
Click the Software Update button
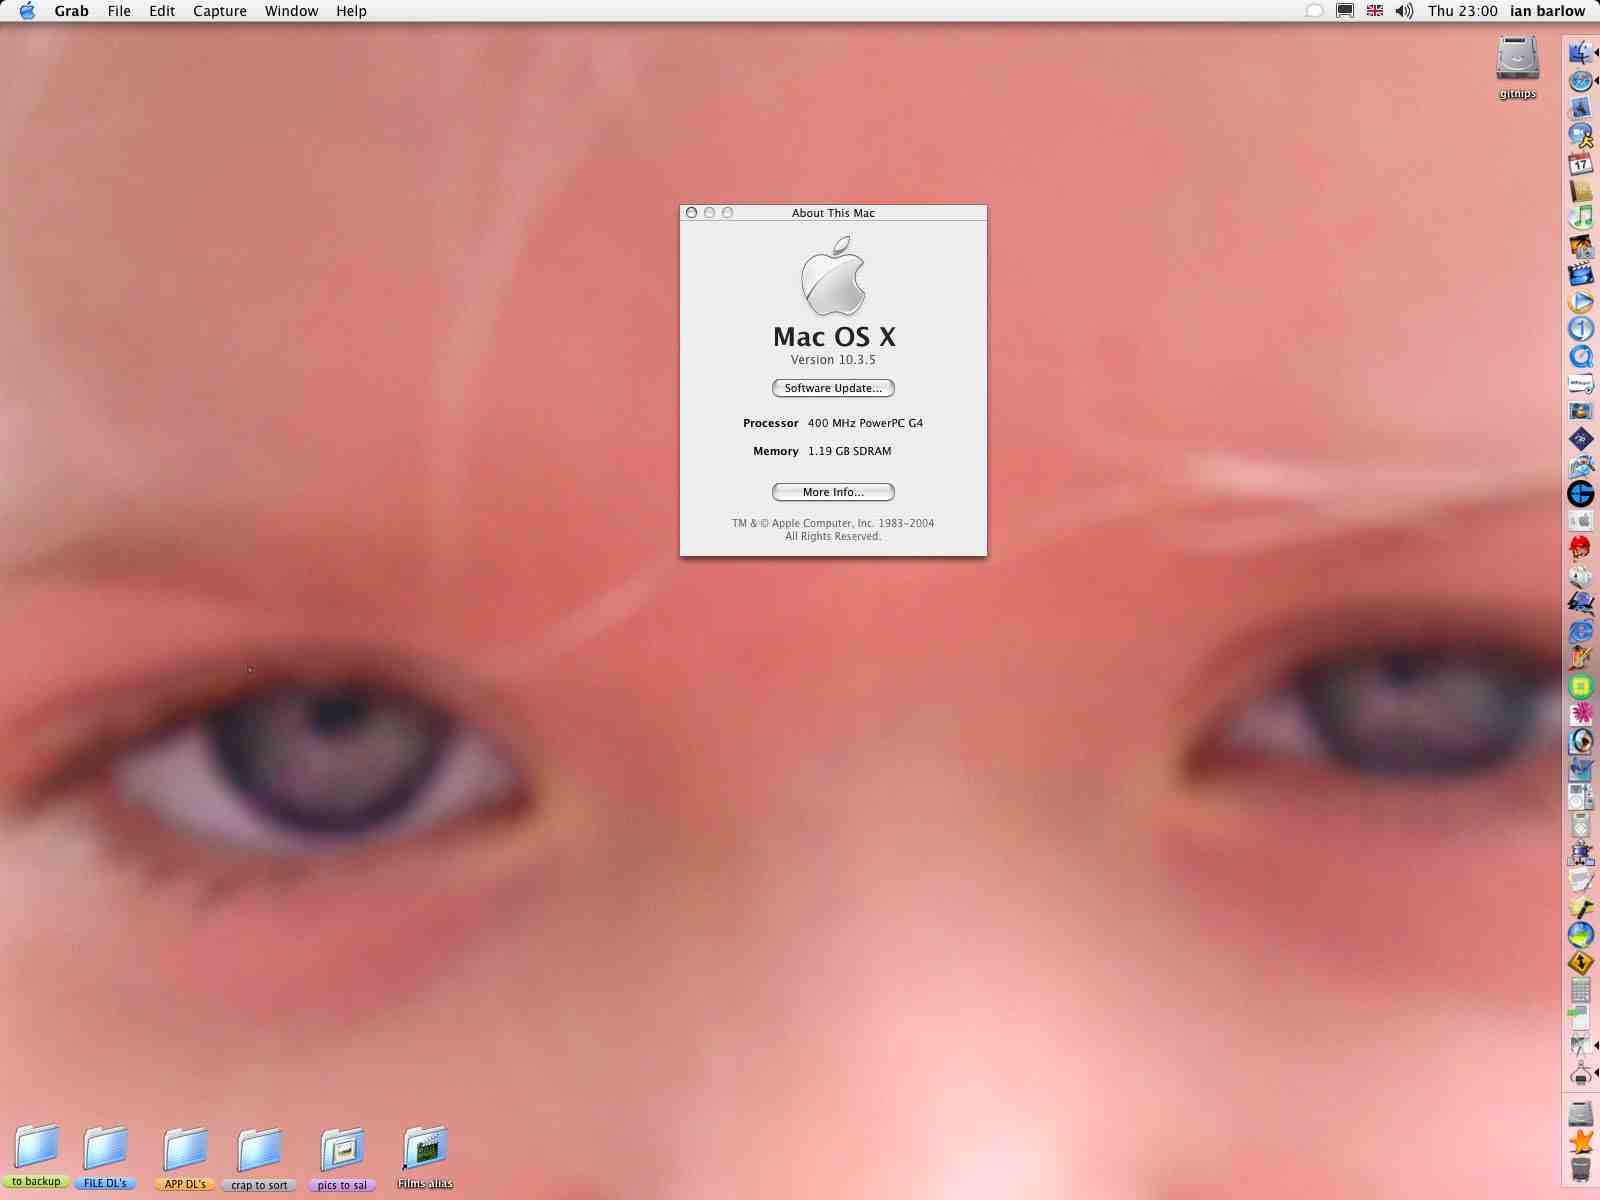pyautogui.click(x=833, y=388)
